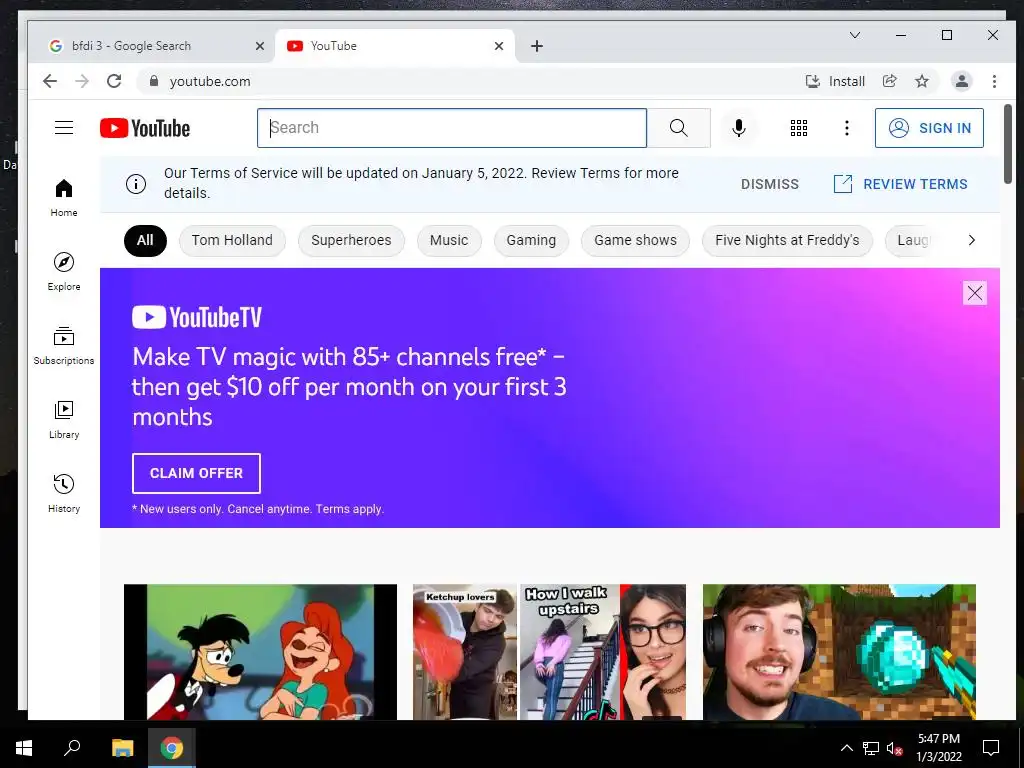Select the YouTube browser tab
The height and width of the screenshot is (768, 1024).
(x=395, y=46)
